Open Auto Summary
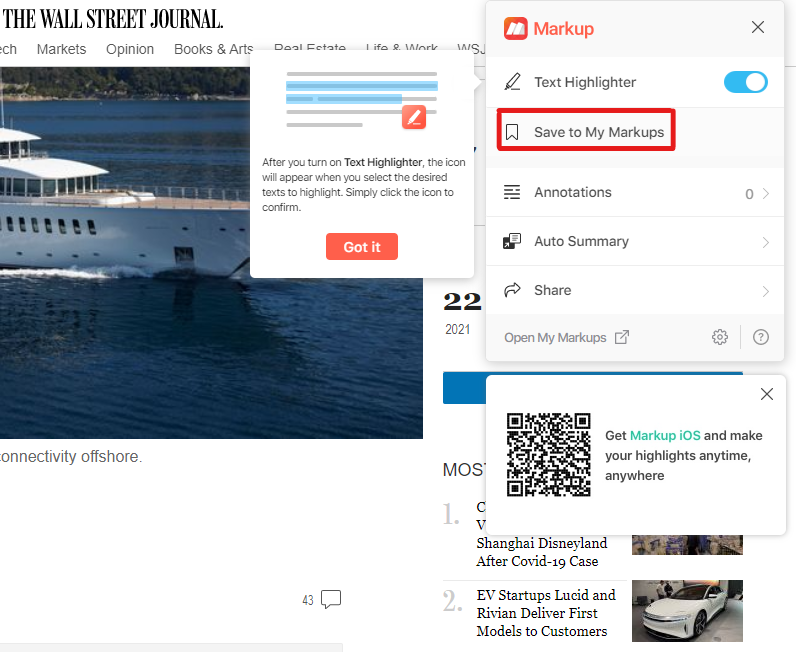The height and width of the screenshot is (652, 796). tap(635, 242)
